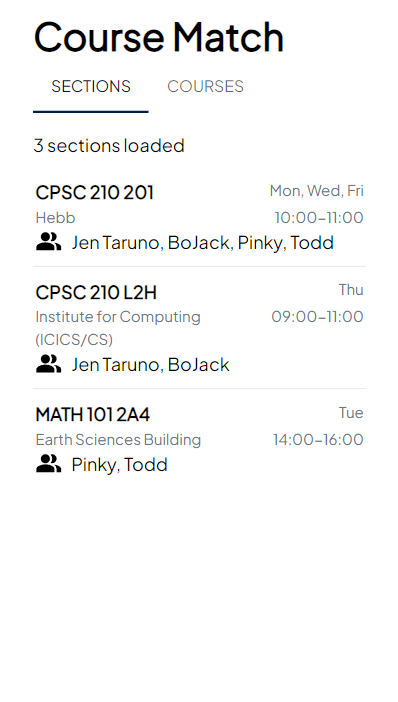
Task: Click the Pinky, Todd friends list
Action: [x=120, y=465]
